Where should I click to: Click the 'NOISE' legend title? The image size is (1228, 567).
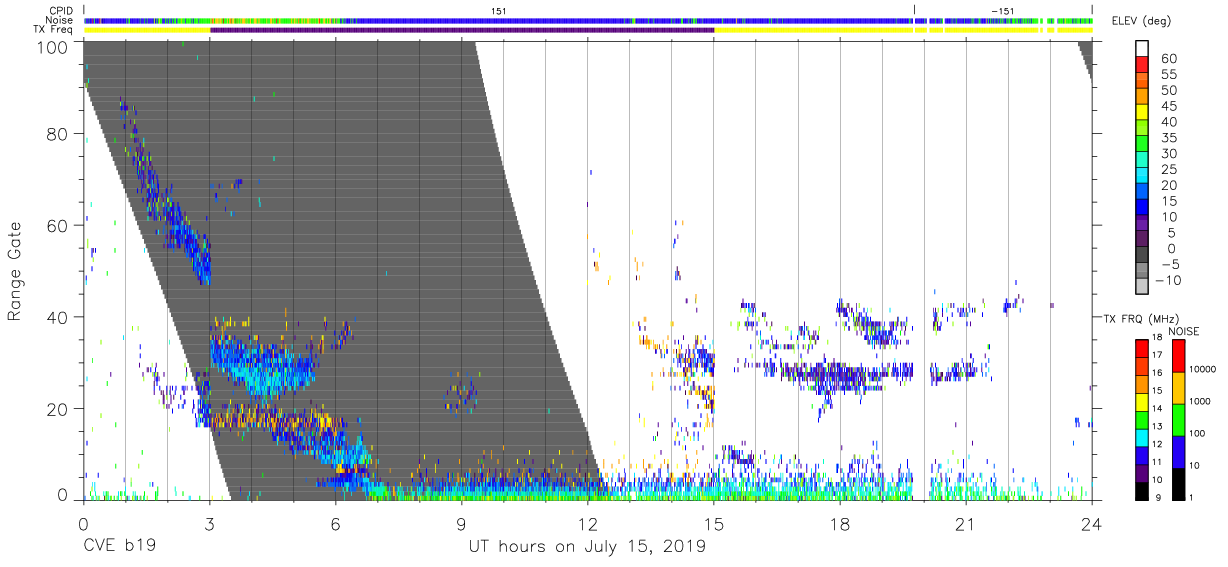(1183, 331)
